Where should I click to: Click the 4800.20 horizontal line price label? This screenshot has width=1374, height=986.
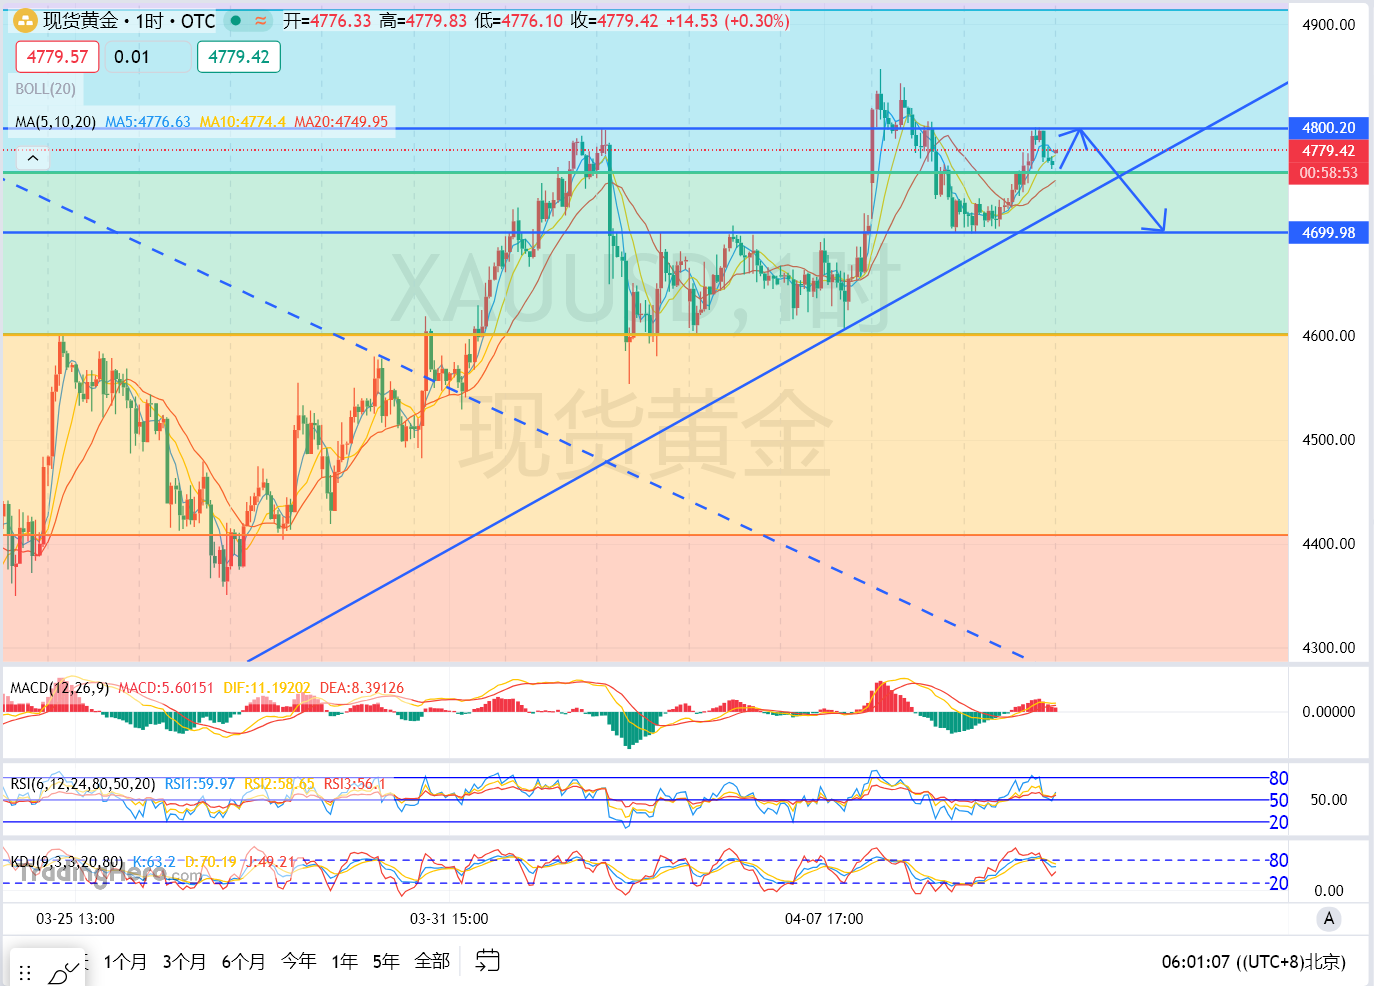click(1329, 128)
